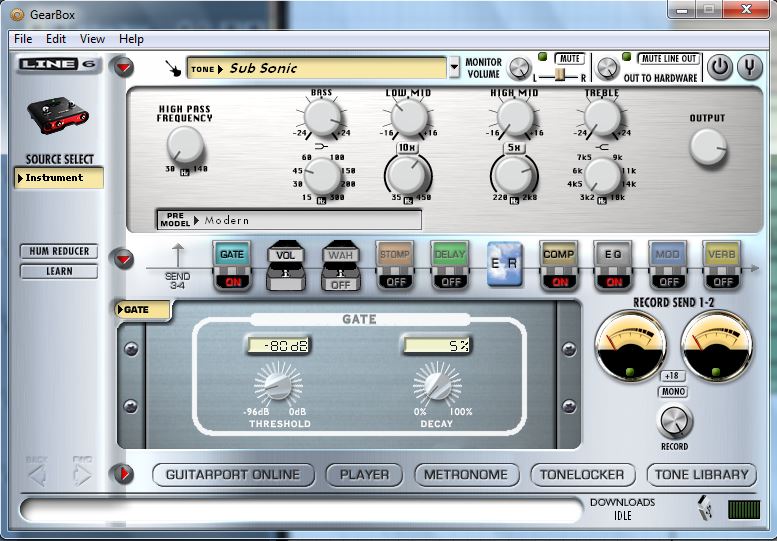Turn on the STOMP effect switch
This screenshot has height=541, width=777.
[x=395, y=282]
